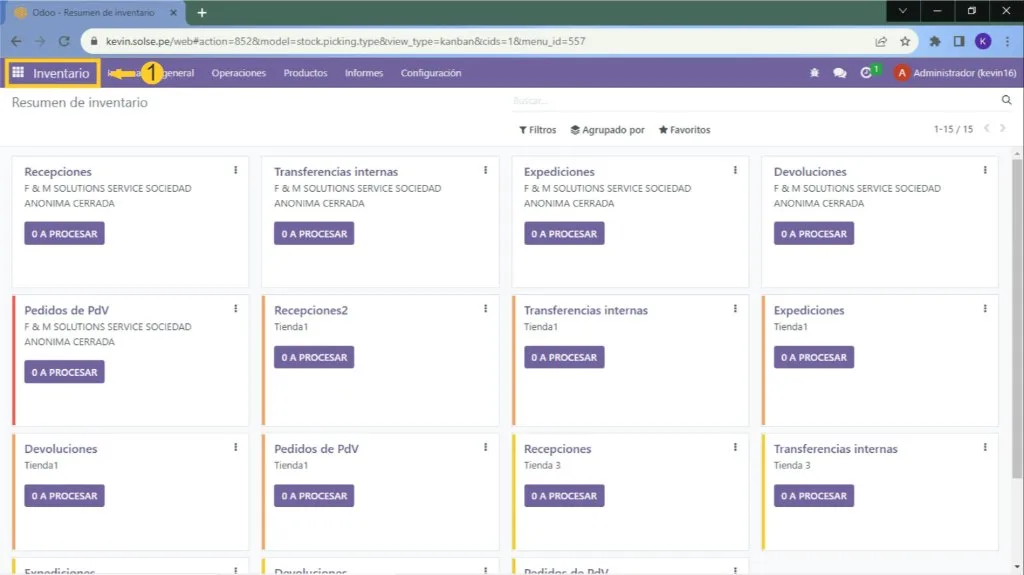Open options menu of Transferencias internas Tienda1 card
1024x575 pixels.
[735, 308]
